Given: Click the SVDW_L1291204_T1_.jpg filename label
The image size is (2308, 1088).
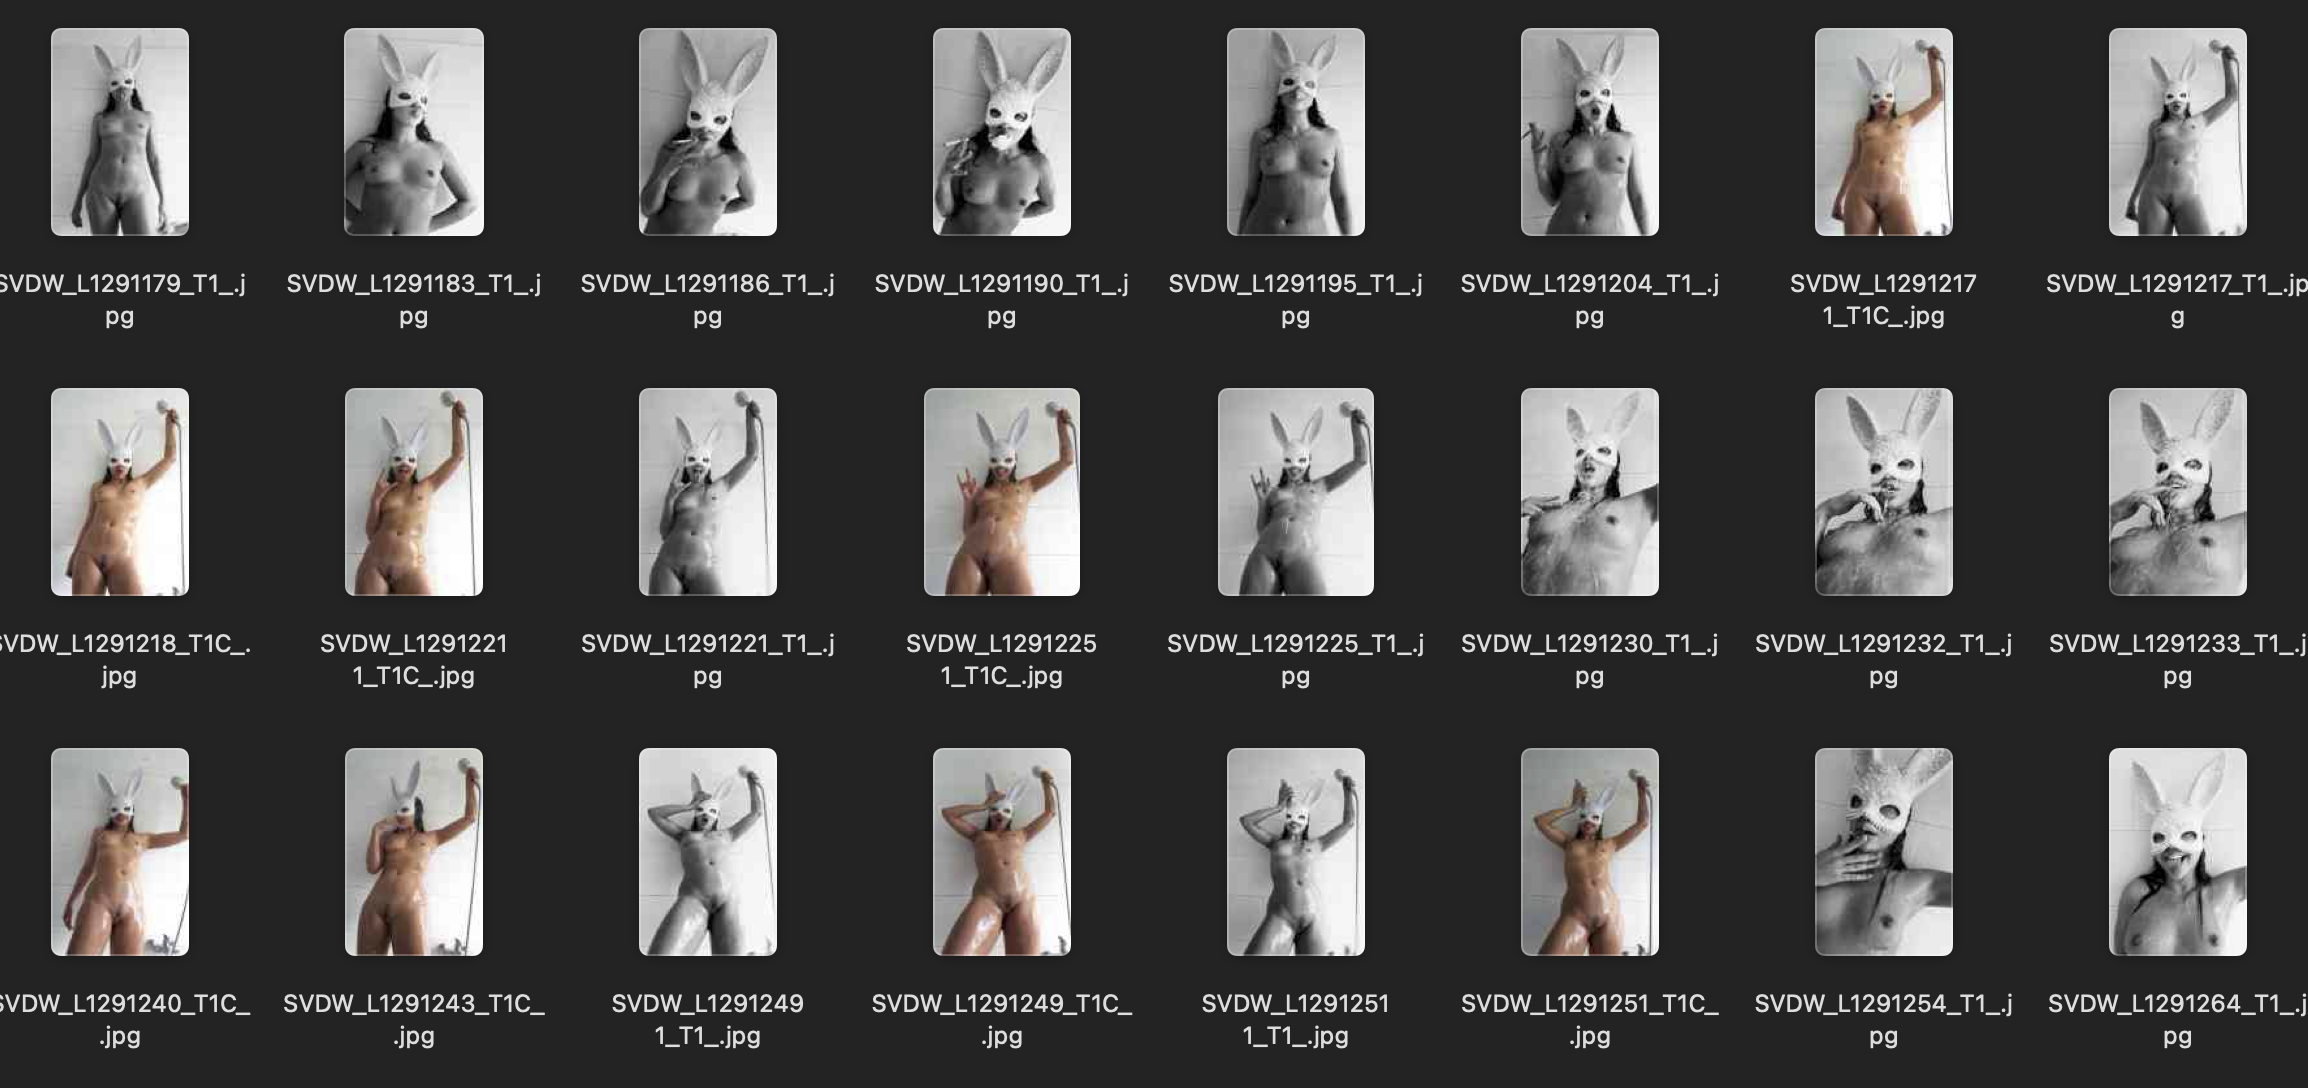Looking at the screenshot, I should pos(1589,299).
